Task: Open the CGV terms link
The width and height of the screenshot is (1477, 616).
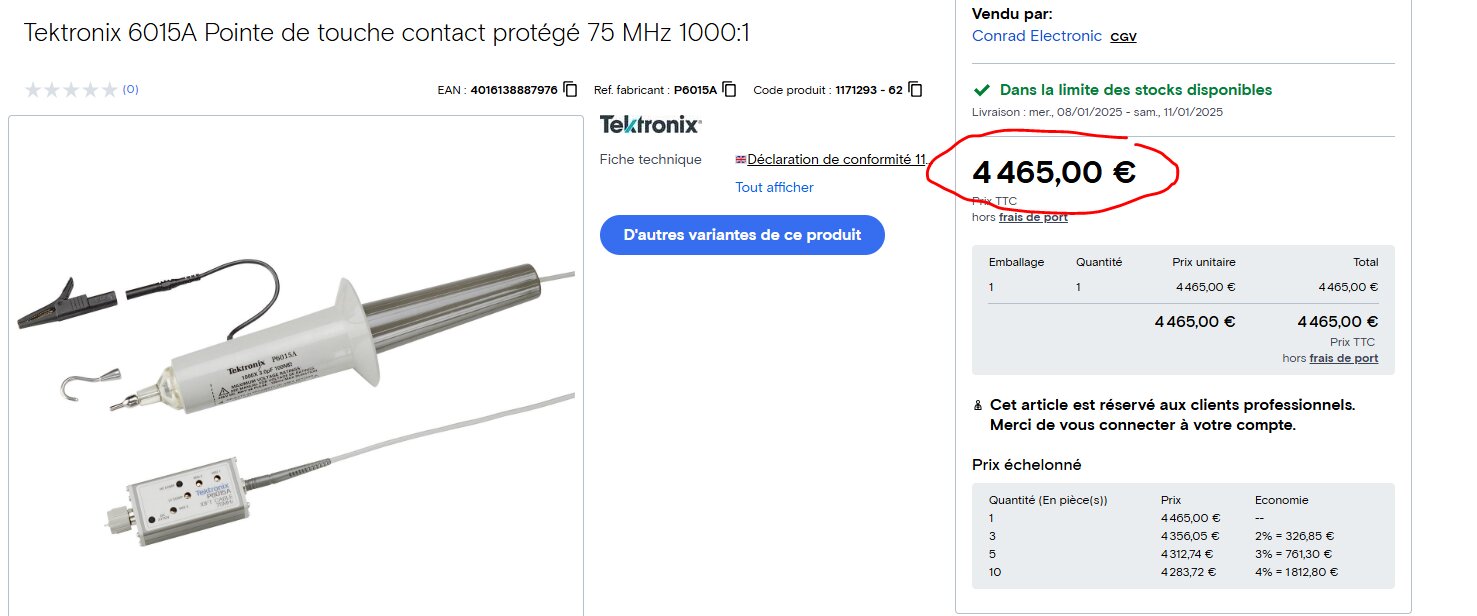Action: point(1123,37)
